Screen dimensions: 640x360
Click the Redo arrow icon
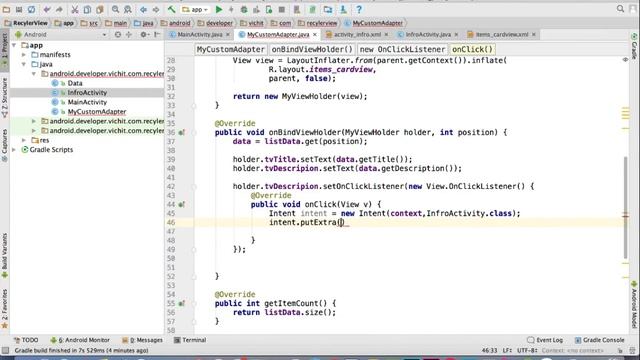[59, 9]
